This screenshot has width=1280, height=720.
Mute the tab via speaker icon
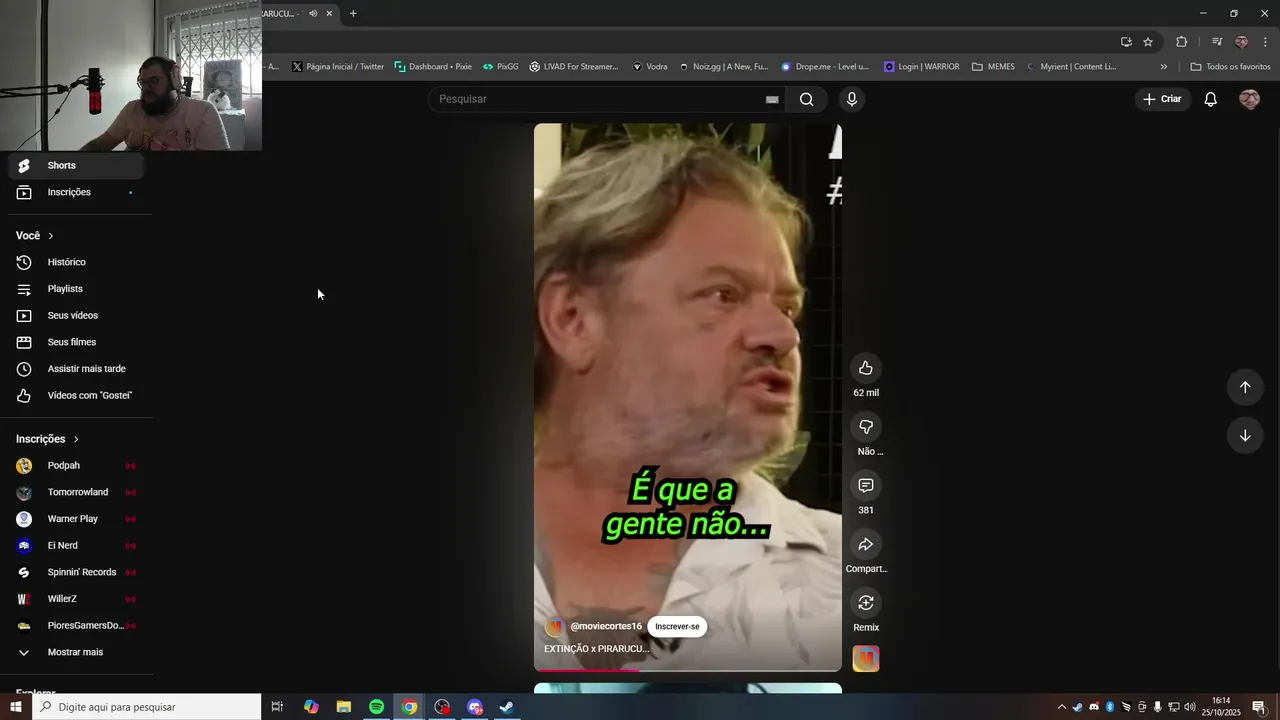coord(313,13)
